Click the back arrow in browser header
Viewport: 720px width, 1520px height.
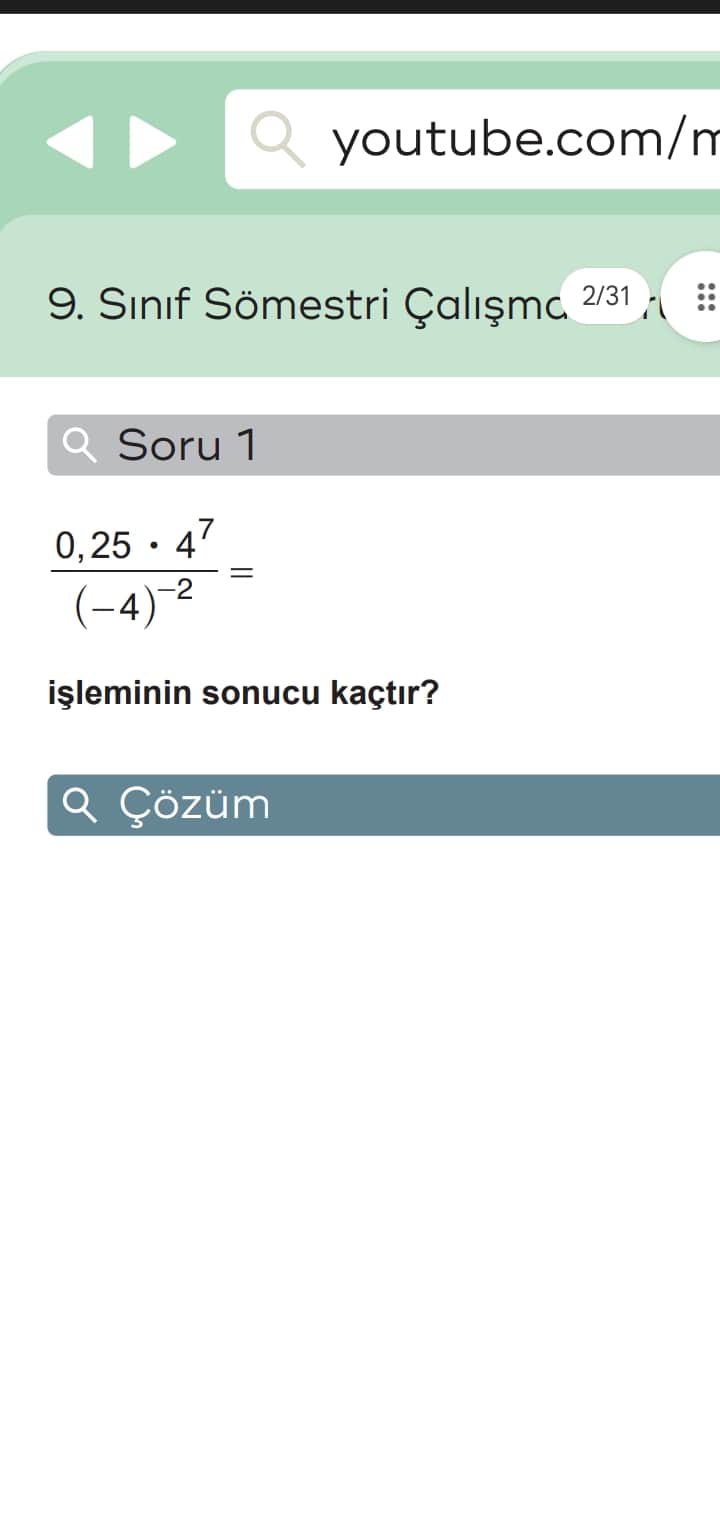(x=69, y=142)
